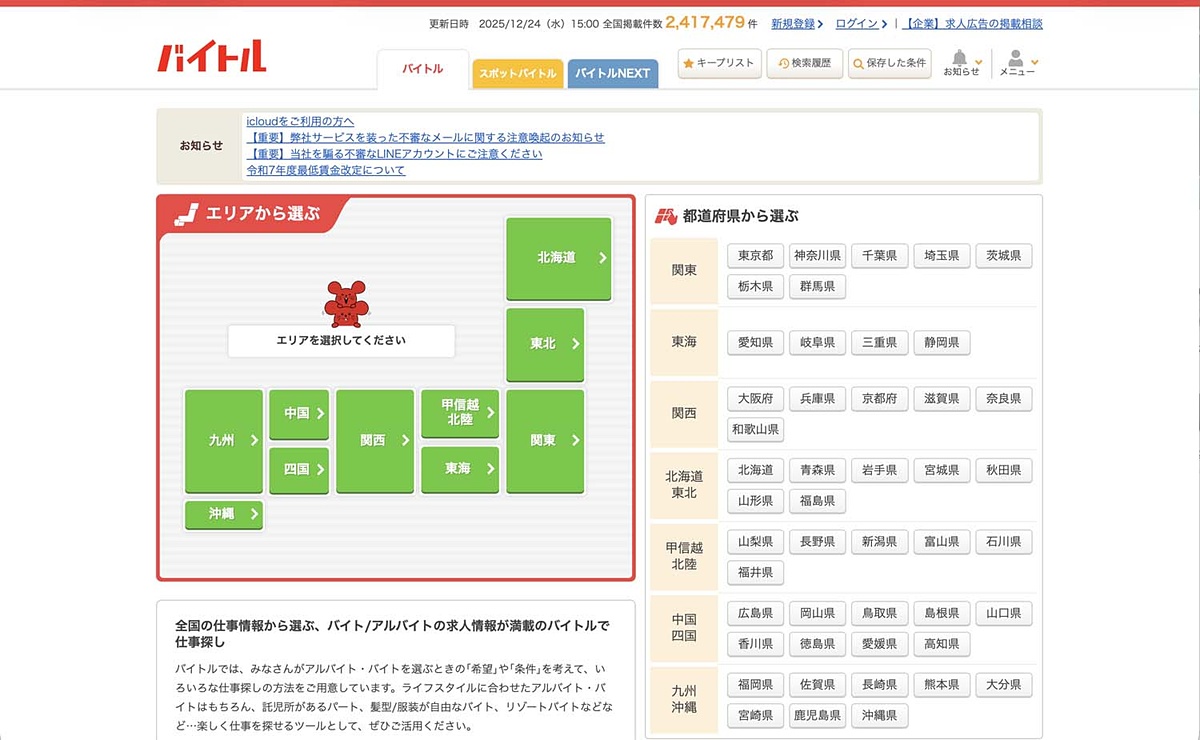Choose 宮城県 prefecture button
Image resolution: width=1200 pixels, height=740 pixels.
click(x=941, y=470)
